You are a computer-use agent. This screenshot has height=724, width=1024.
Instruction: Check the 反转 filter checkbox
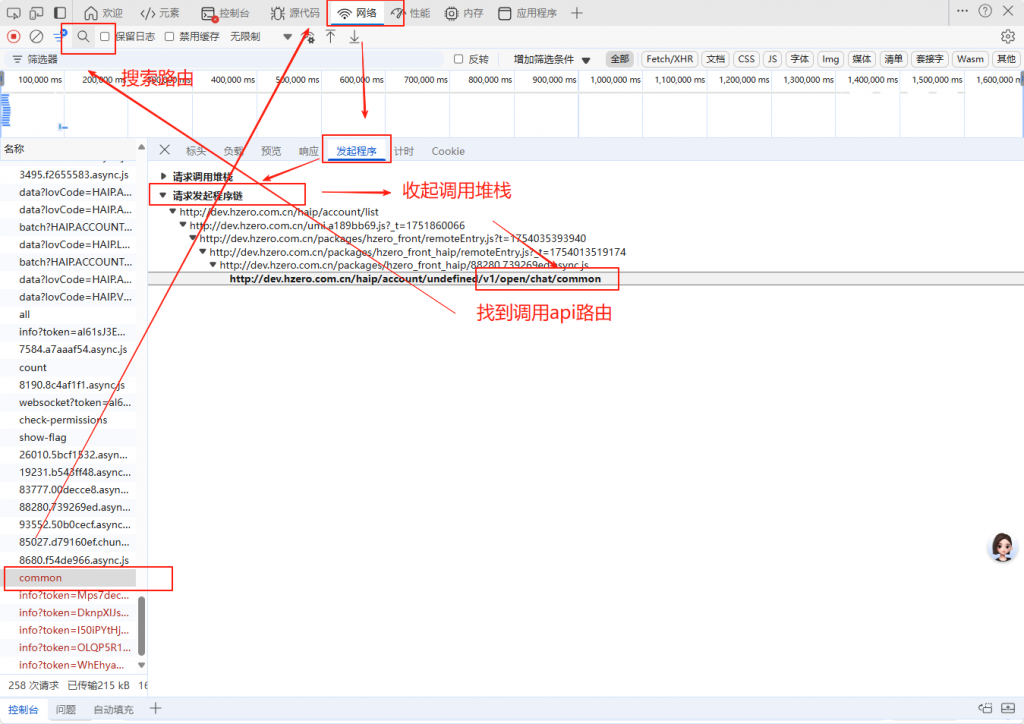(x=459, y=59)
